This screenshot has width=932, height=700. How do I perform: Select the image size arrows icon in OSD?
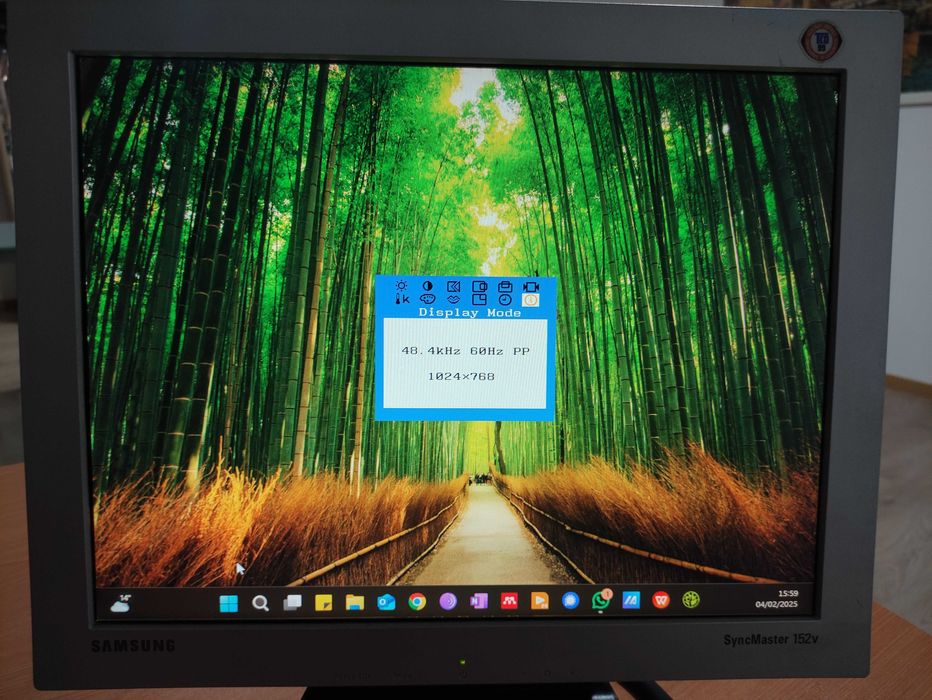click(531, 287)
